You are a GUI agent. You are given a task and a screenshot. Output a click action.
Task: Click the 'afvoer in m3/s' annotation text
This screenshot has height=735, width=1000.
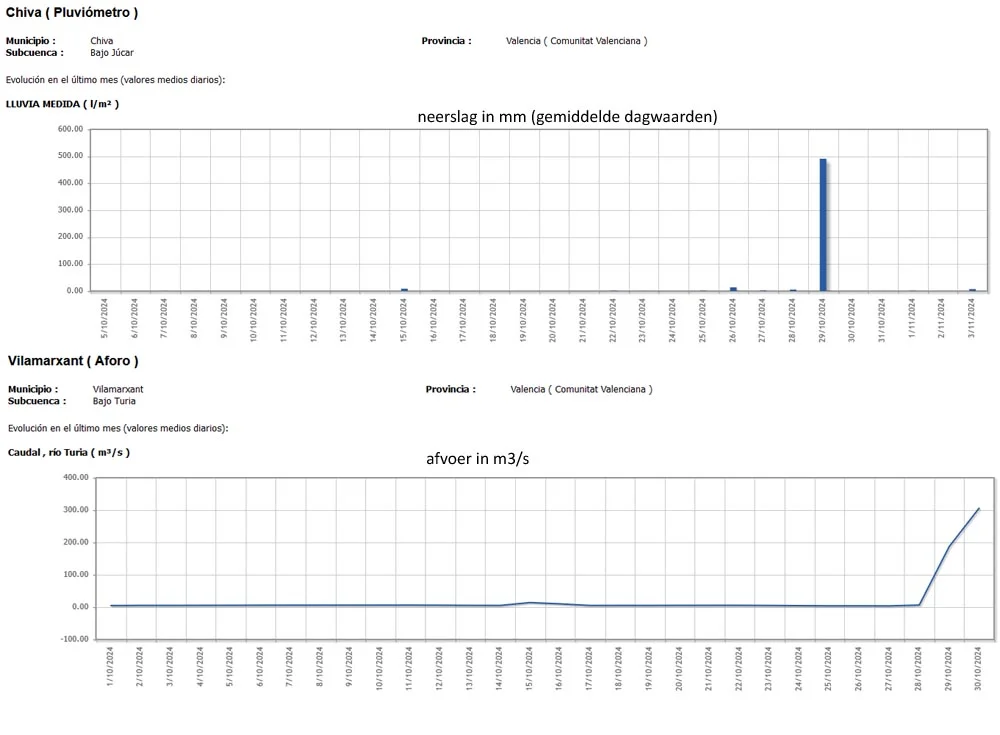tap(484, 459)
